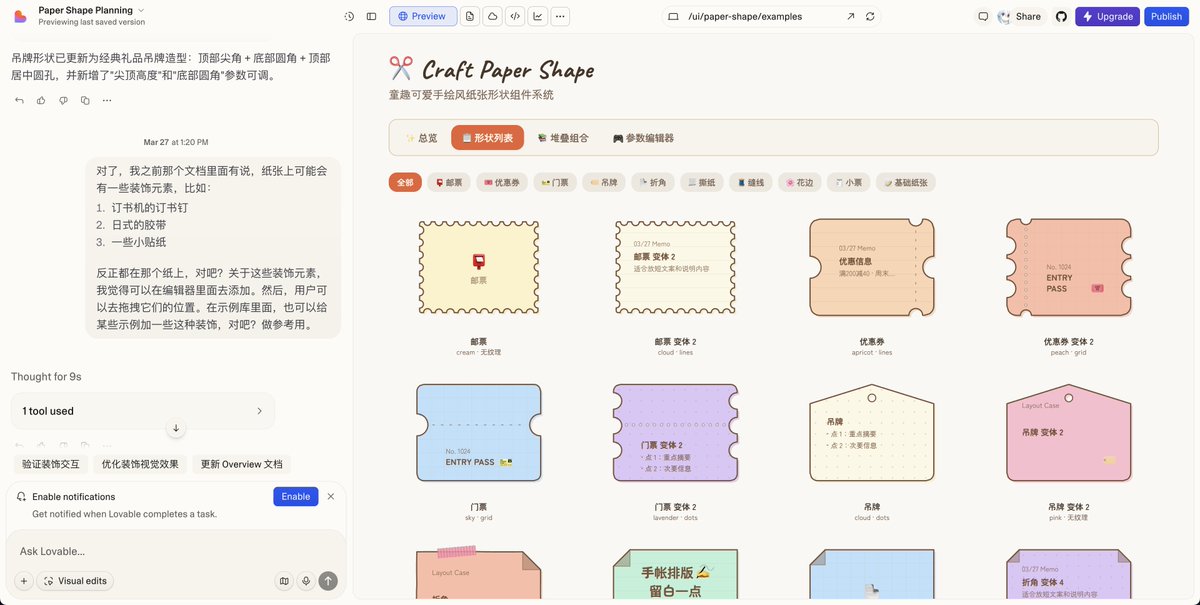The width and height of the screenshot is (1200, 605).
Task: Expand the Paper Shape Planning project dropdown
Action: point(141,10)
